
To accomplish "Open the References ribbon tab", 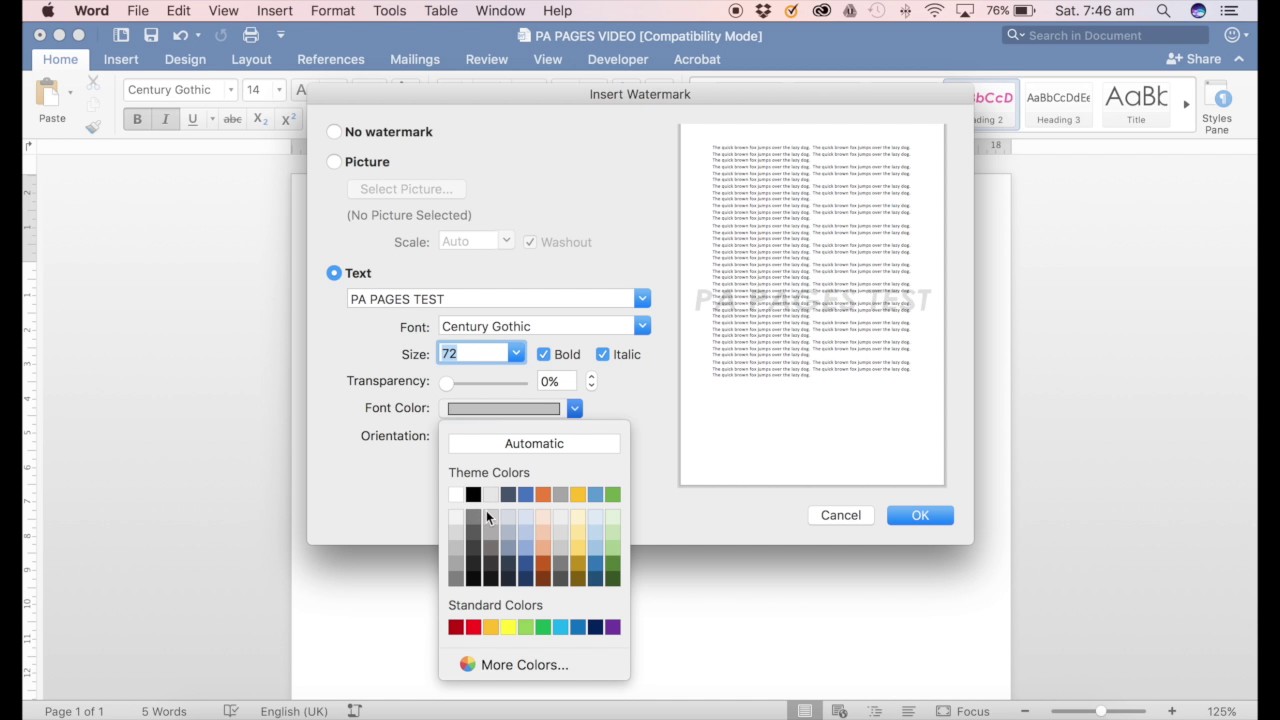I will tap(330, 59).
